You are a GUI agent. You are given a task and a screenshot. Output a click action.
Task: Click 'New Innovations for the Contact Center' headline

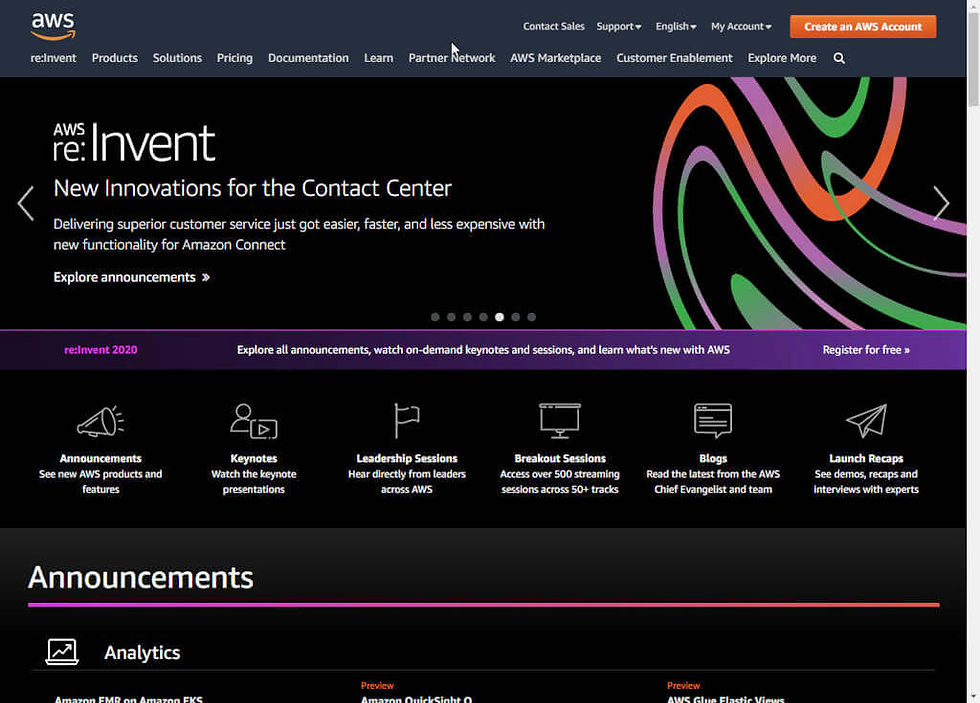(252, 188)
